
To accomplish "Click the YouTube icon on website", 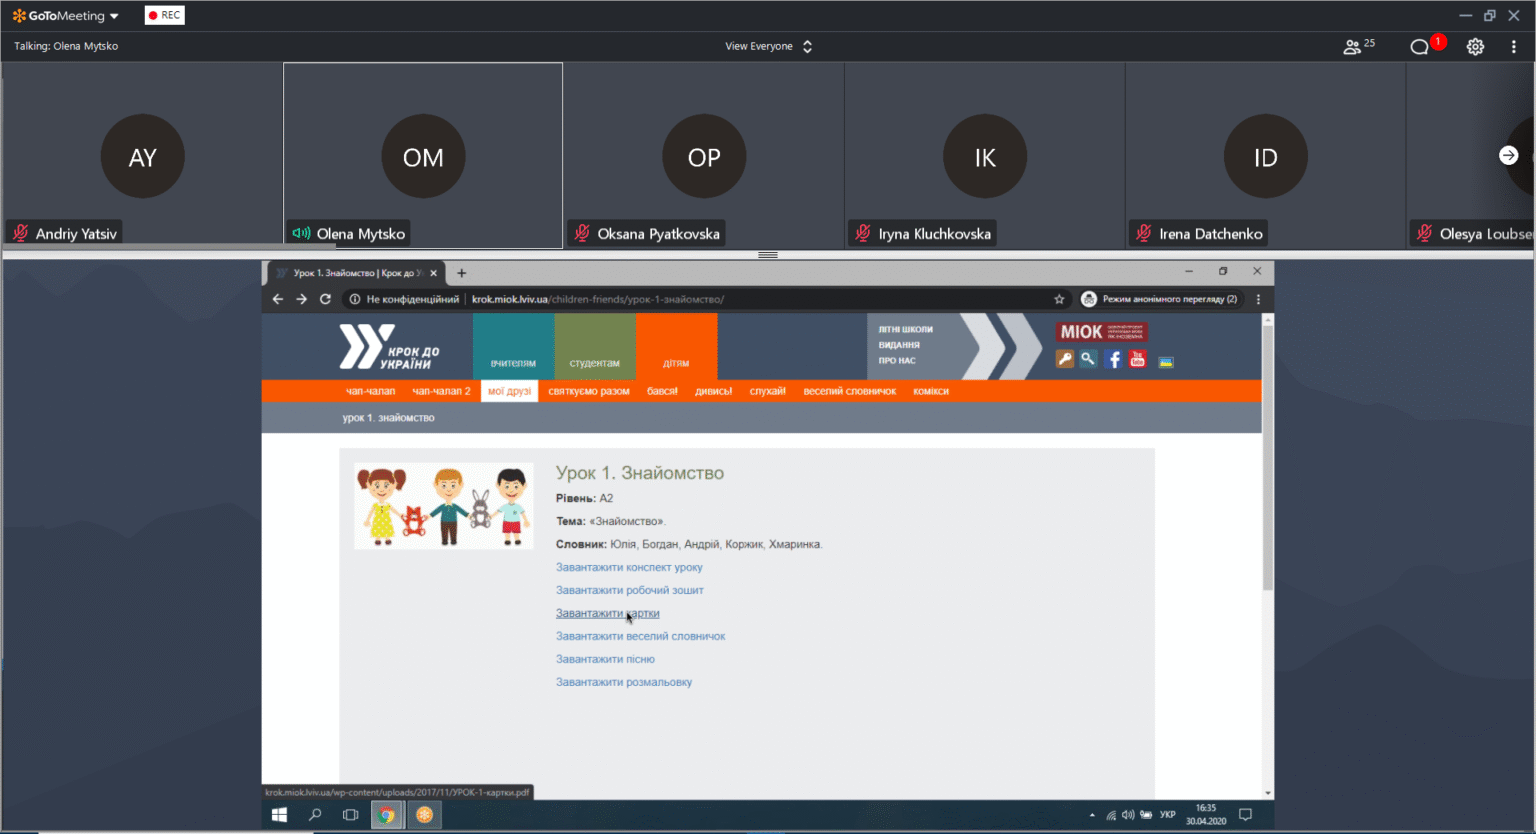I will 1138,360.
